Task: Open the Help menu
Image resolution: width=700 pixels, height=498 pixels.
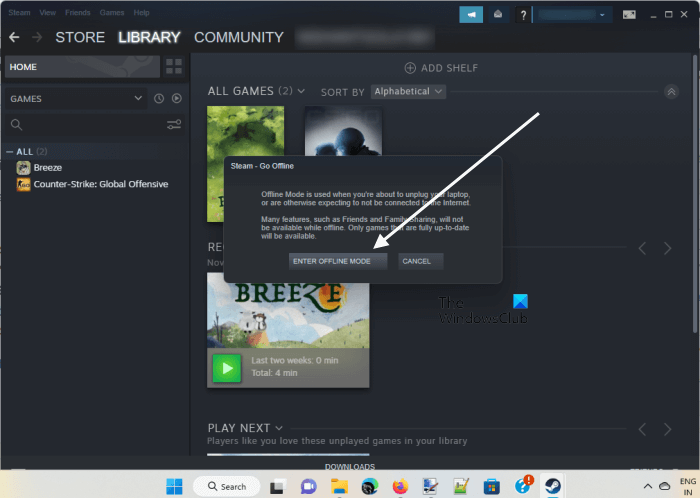Action: [142, 12]
